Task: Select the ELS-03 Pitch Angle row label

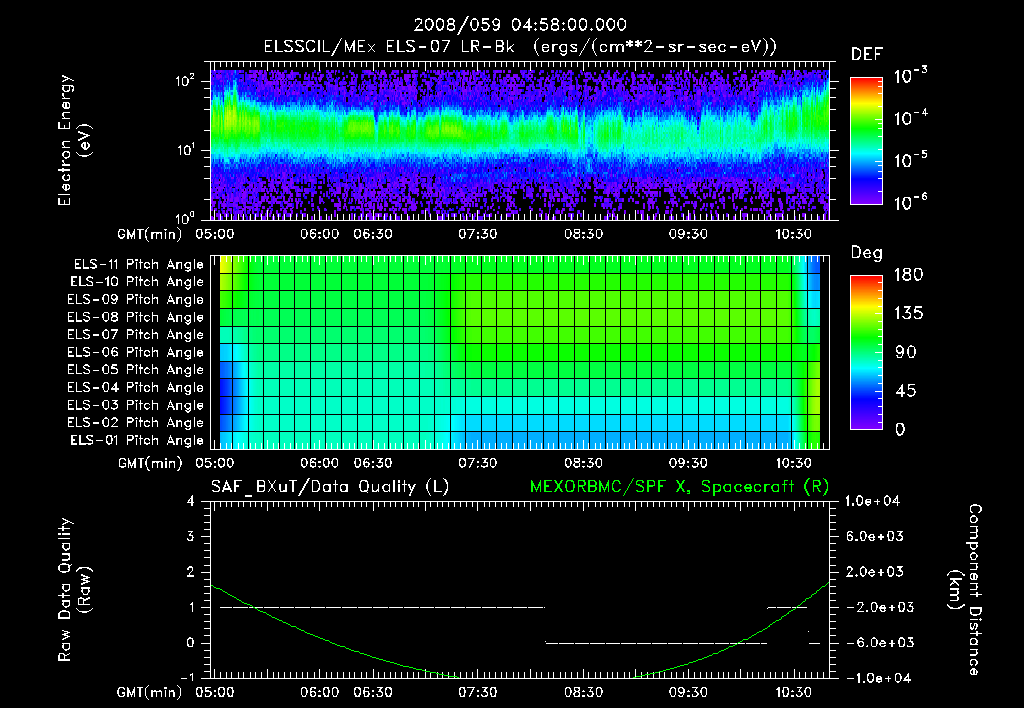Action: [x=136, y=405]
